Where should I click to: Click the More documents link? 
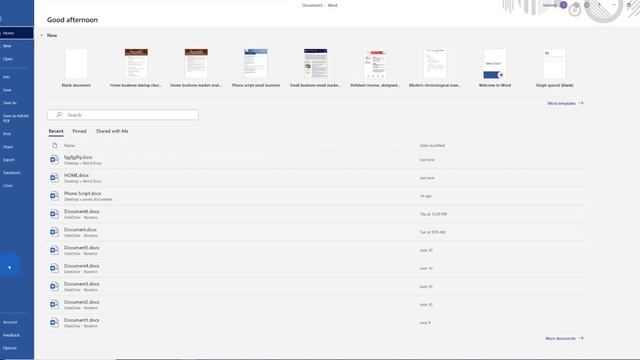pyautogui.click(x=560, y=338)
